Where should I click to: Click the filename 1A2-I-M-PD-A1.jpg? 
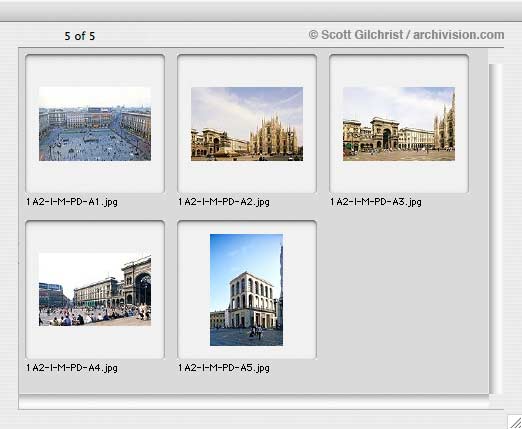tap(72, 202)
